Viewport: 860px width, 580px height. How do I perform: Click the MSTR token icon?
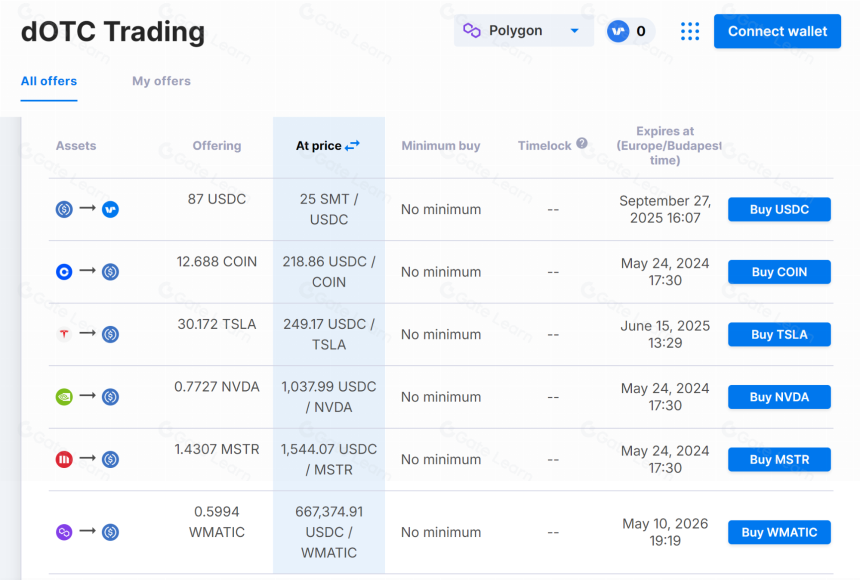click(x=64, y=459)
